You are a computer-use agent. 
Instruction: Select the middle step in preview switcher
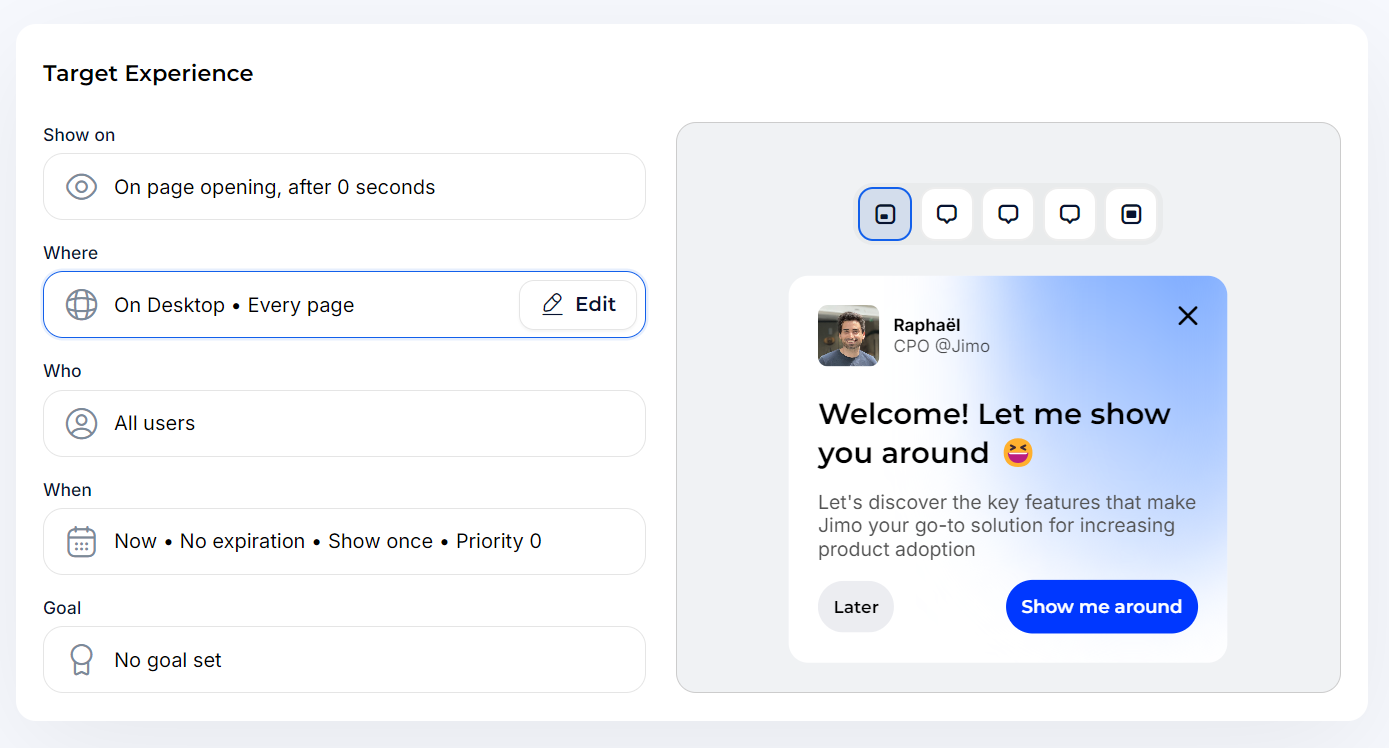pyautogui.click(x=1008, y=214)
